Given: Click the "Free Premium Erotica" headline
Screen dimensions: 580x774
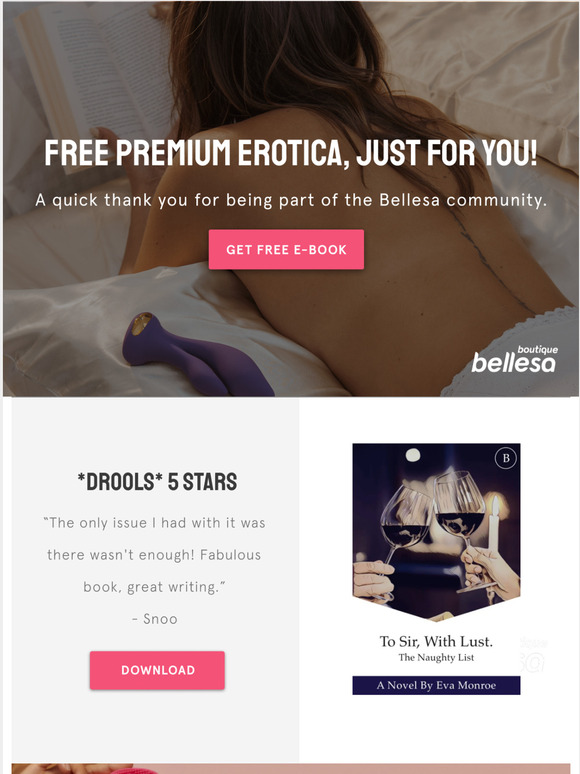Looking at the screenshot, I should [x=290, y=153].
